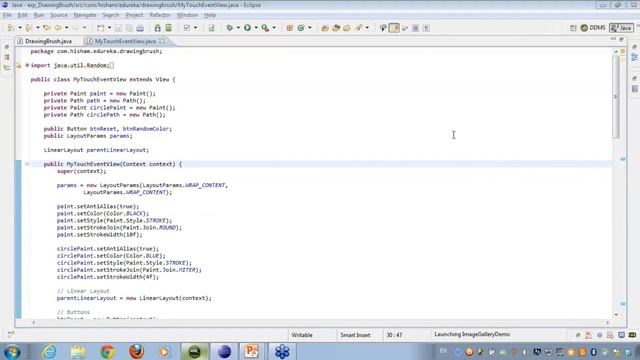Image resolution: width=640 pixels, height=360 pixels.
Task: Click the line 'public class MyTouchEventView extends View {'
Action: pyautogui.click(x=103, y=79)
